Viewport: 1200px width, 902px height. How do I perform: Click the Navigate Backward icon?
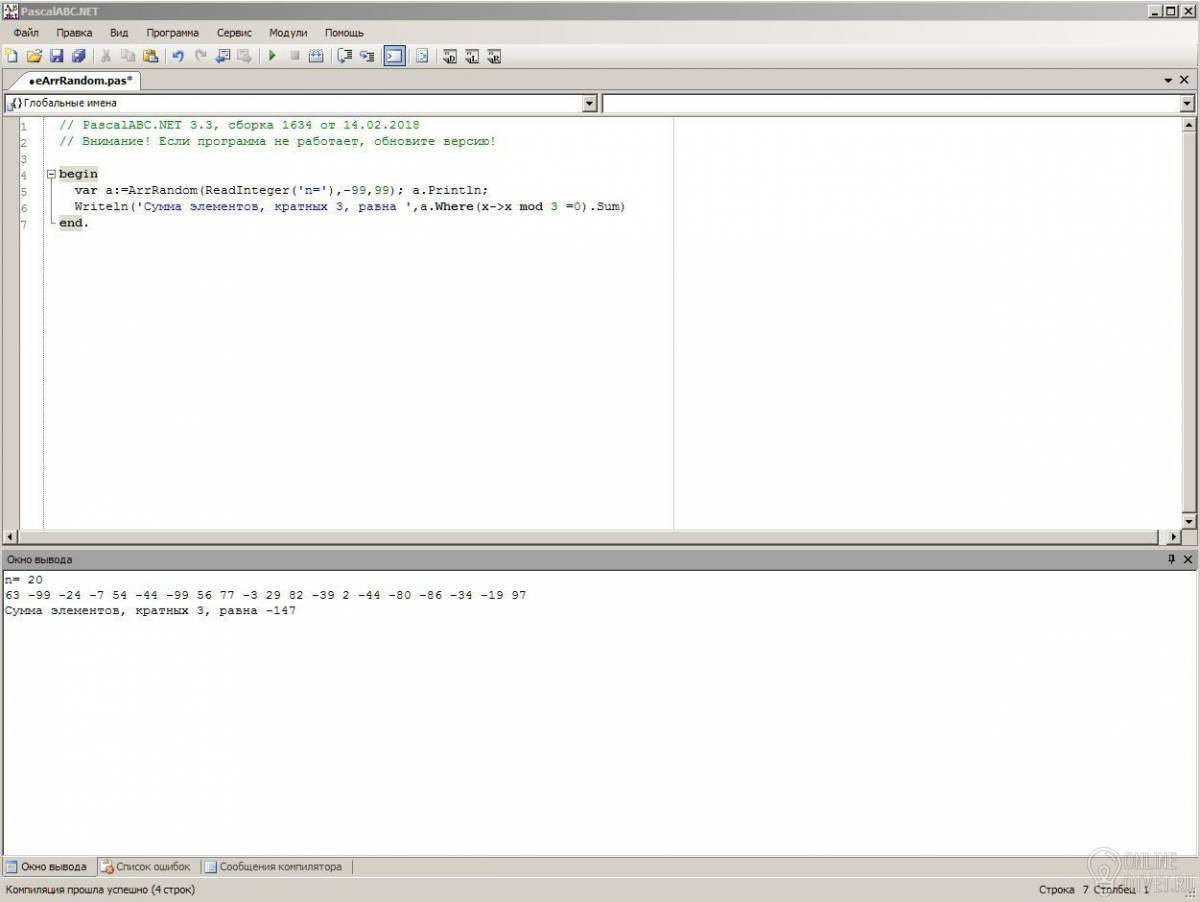click(222, 56)
